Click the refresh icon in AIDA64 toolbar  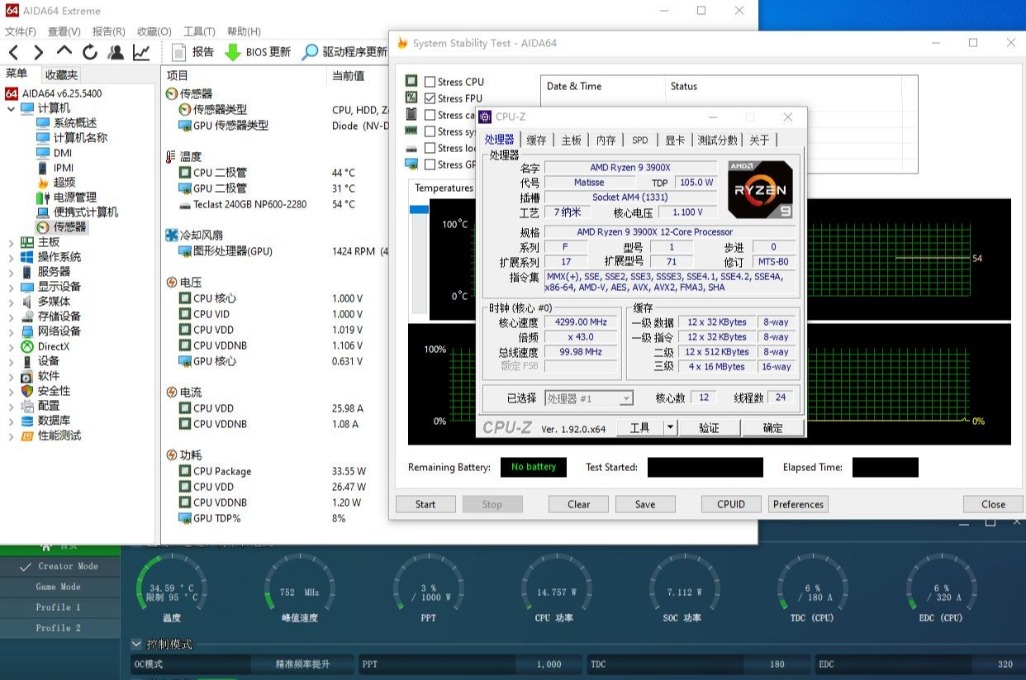click(x=90, y=52)
